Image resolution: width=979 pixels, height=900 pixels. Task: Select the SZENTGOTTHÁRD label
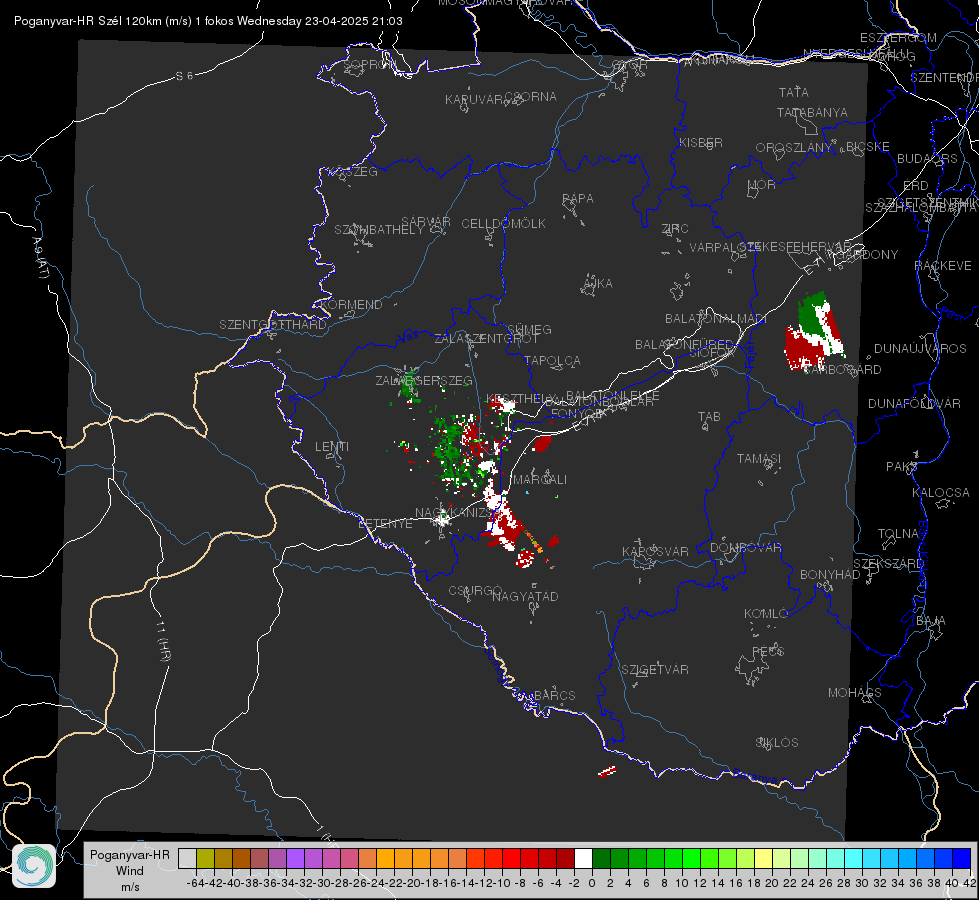coord(273,324)
